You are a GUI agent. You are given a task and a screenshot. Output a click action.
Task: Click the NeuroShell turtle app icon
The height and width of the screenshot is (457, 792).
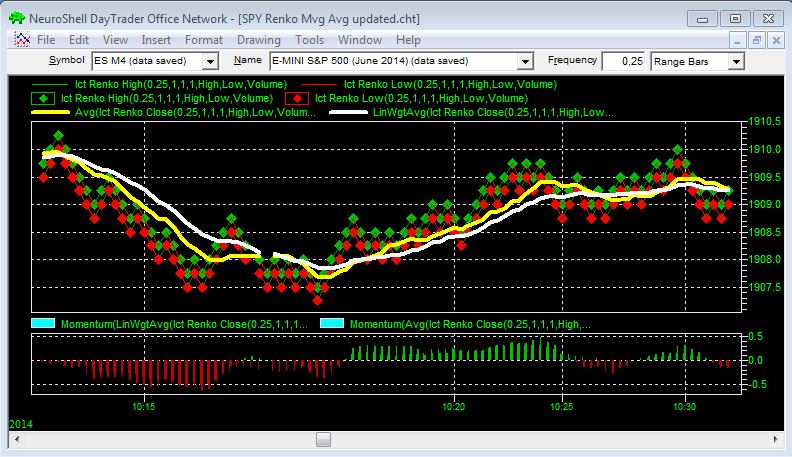coord(17,19)
